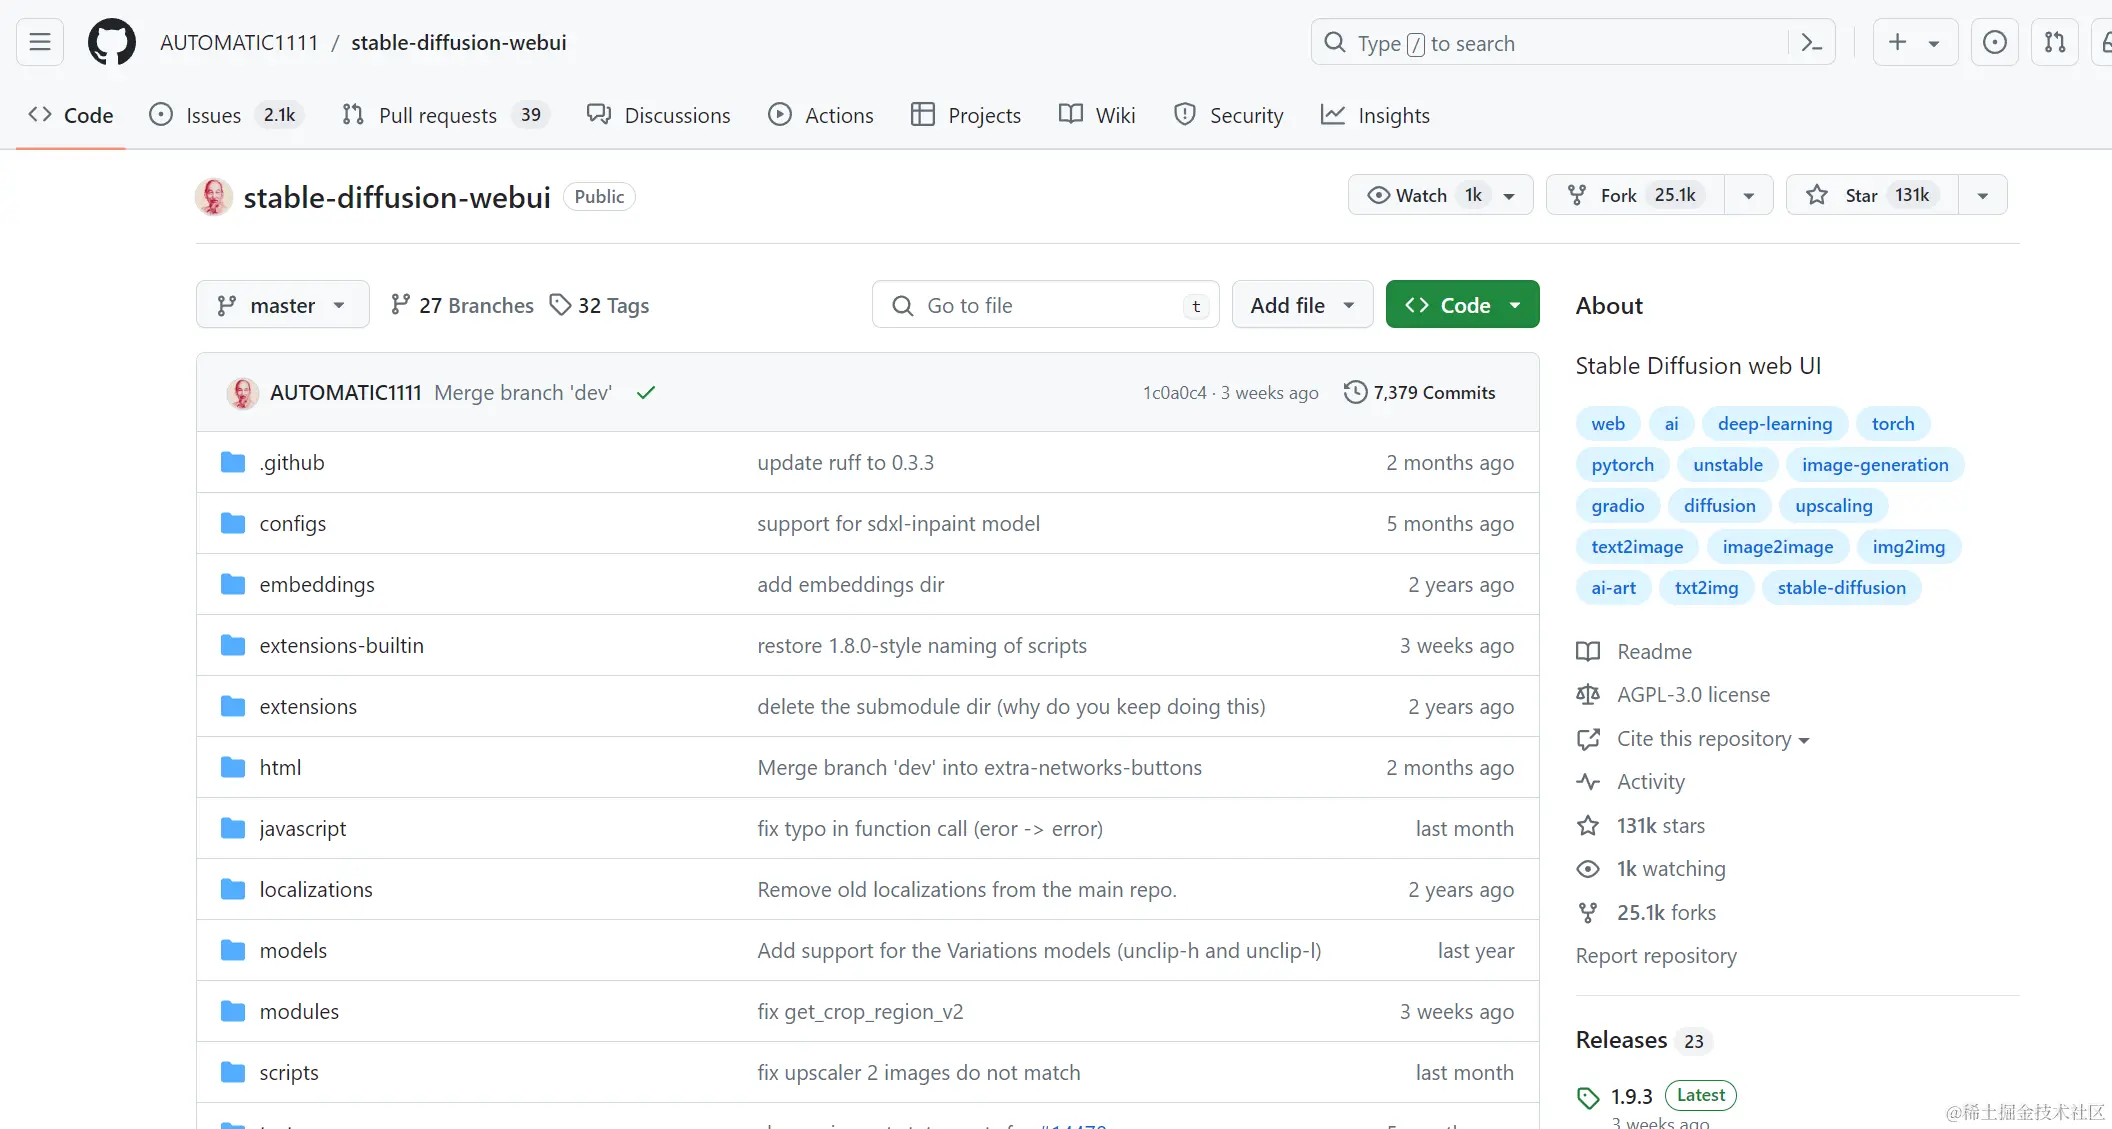This screenshot has height=1129, width=2112.
Task: Click the AUTOMATIC1111 owner link in breadcrumb
Action: (239, 43)
